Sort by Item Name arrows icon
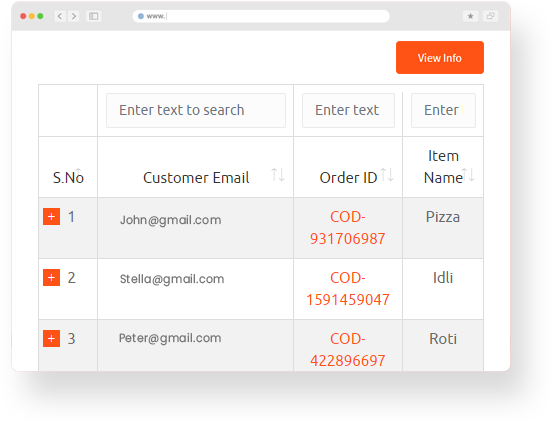The image size is (552, 423). (x=468, y=175)
